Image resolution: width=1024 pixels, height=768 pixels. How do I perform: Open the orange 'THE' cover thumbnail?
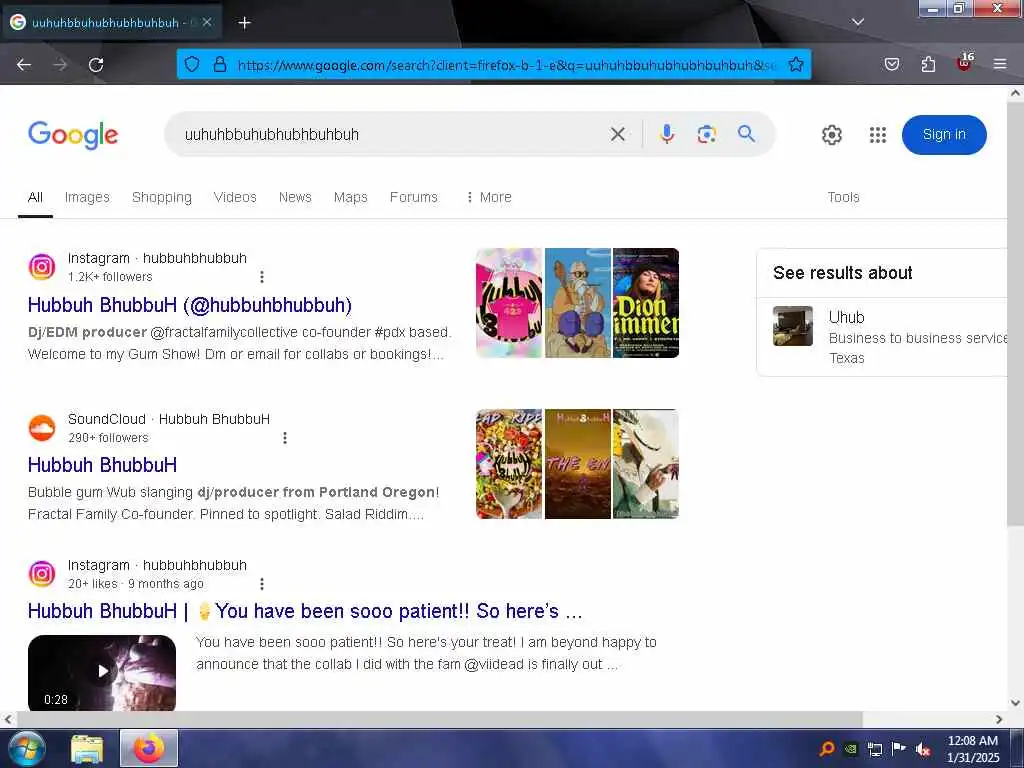tap(578, 464)
